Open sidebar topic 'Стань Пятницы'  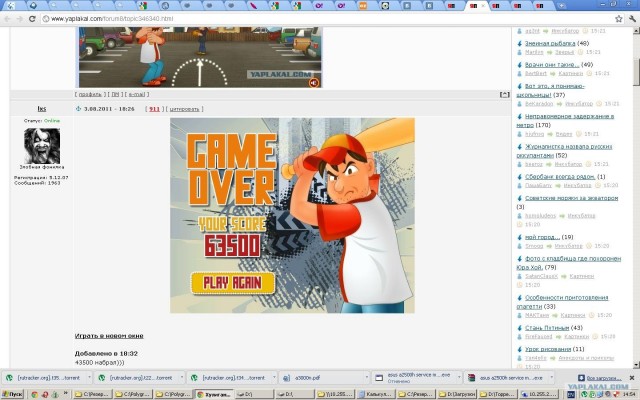pyautogui.click(x=547, y=328)
